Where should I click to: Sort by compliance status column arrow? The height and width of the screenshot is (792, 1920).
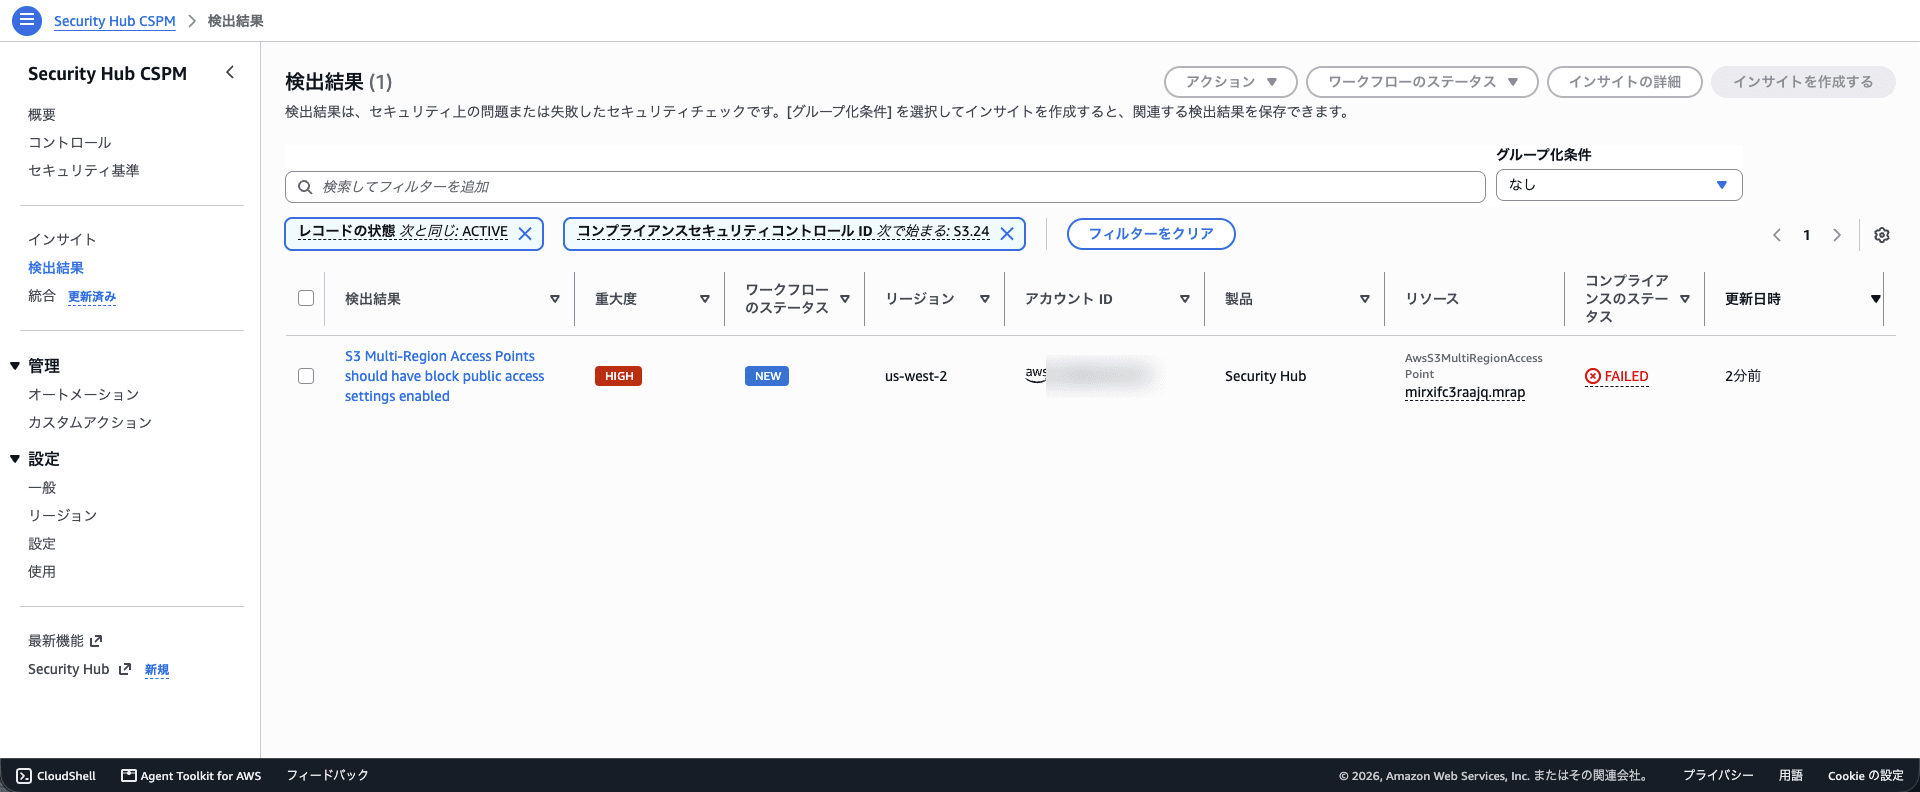[1685, 299]
